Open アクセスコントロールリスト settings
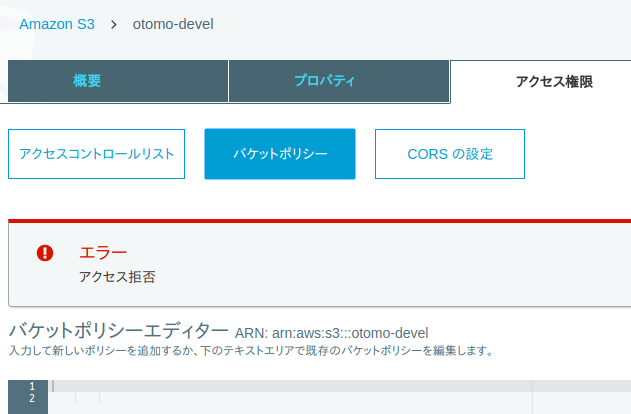 [x=97, y=154]
